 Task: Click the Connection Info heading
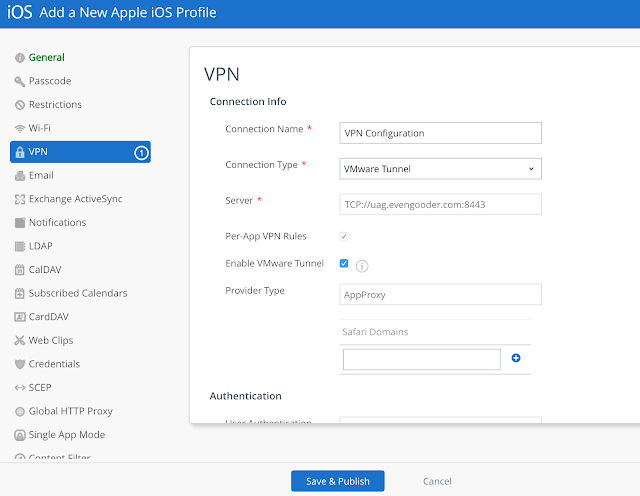coord(248,102)
